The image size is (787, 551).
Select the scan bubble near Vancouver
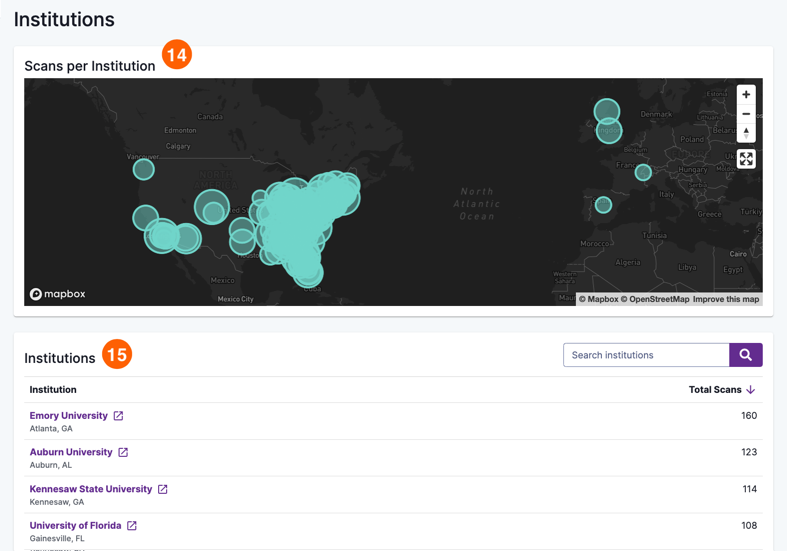pos(144,169)
